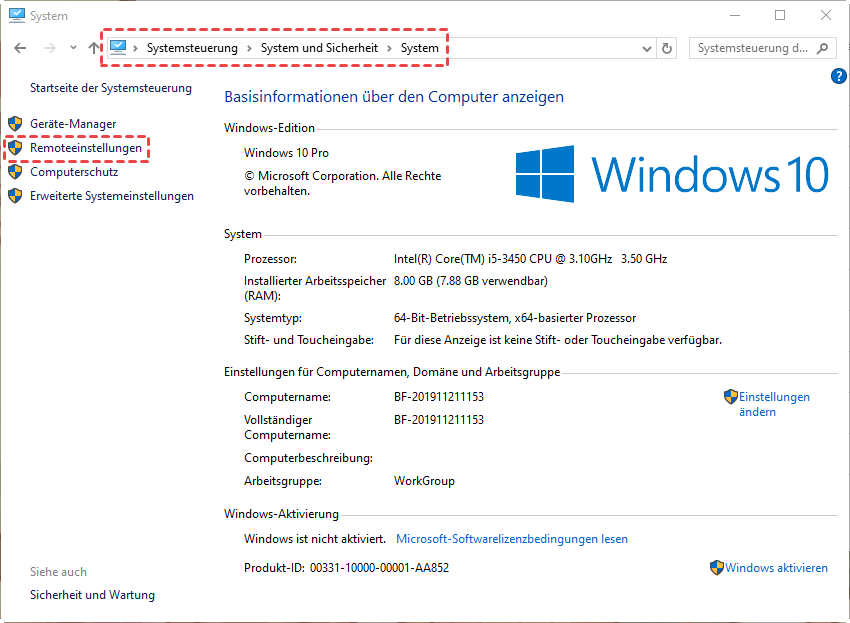
Task: Click the computer icon in address bar
Action: (x=119, y=47)
